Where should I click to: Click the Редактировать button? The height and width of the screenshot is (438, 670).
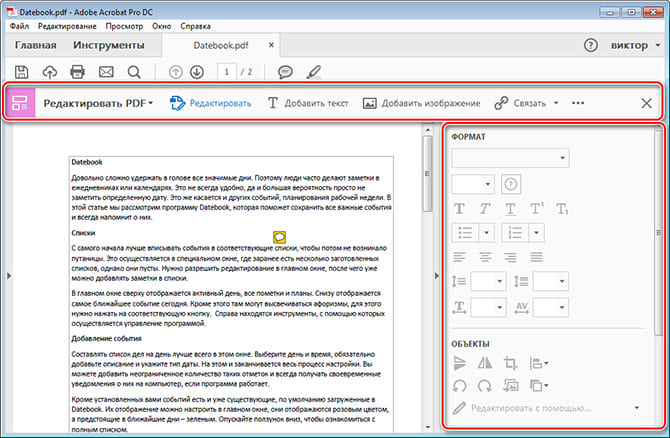pos(210,103)
